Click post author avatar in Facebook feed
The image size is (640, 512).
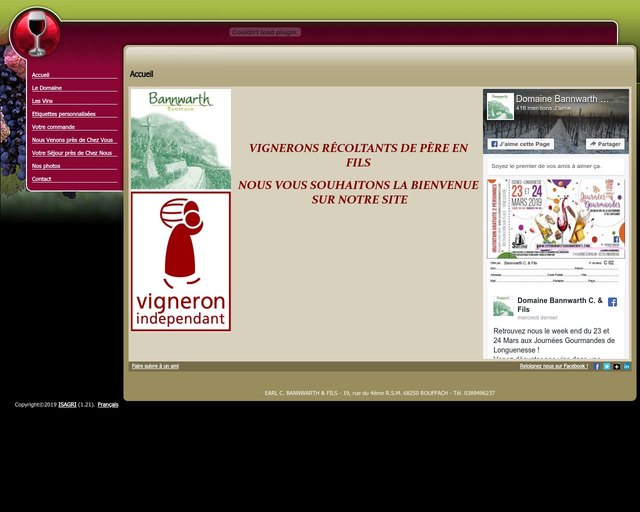pyautogui.click(x=503, y=306)
